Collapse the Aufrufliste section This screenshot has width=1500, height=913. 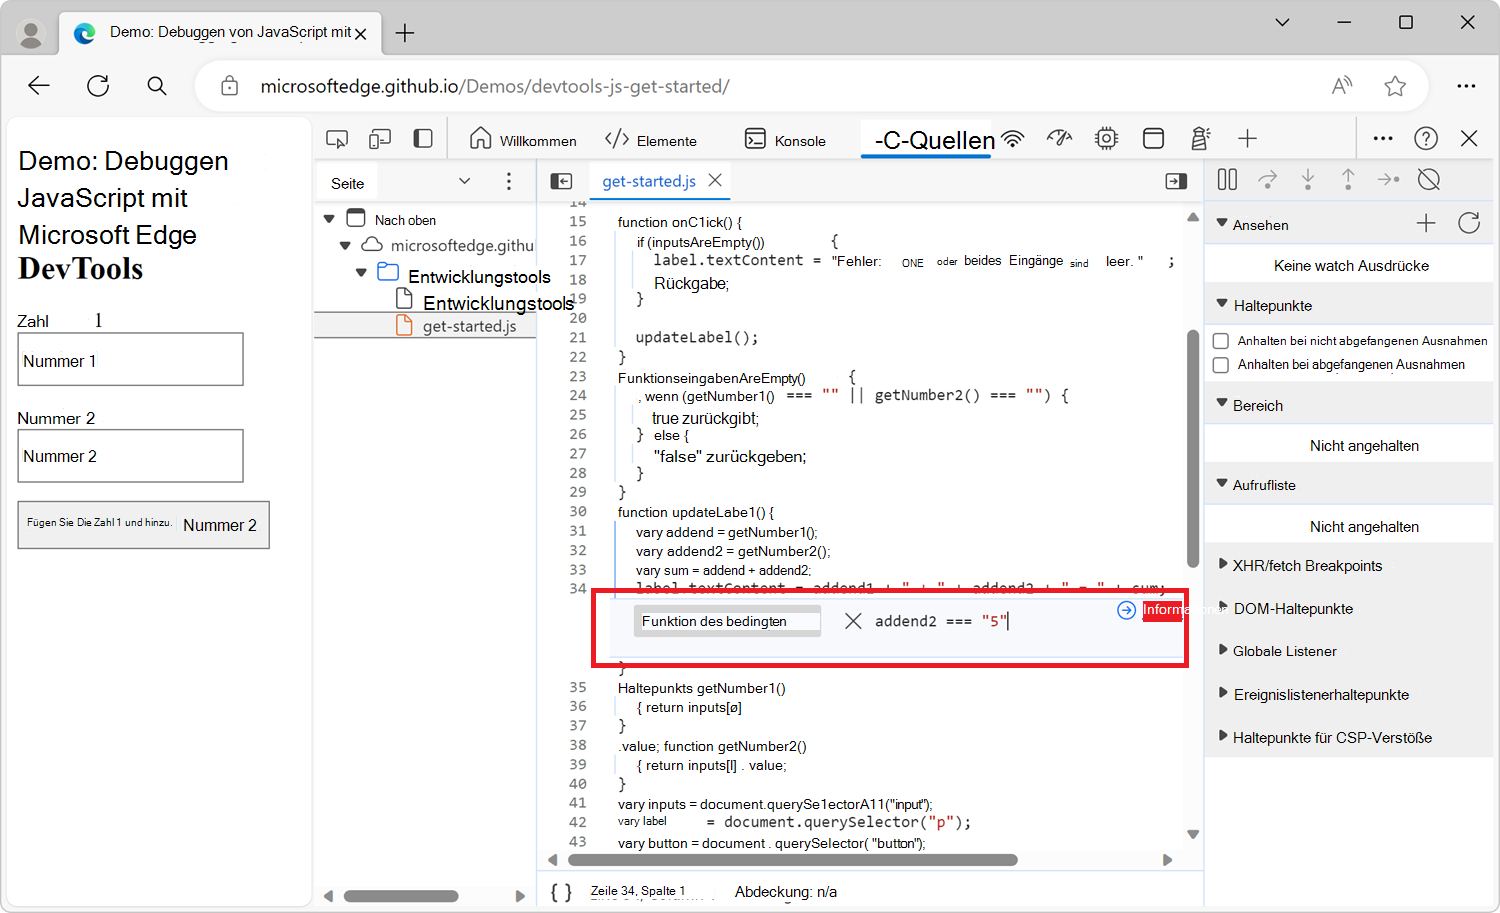[1222, 483]
